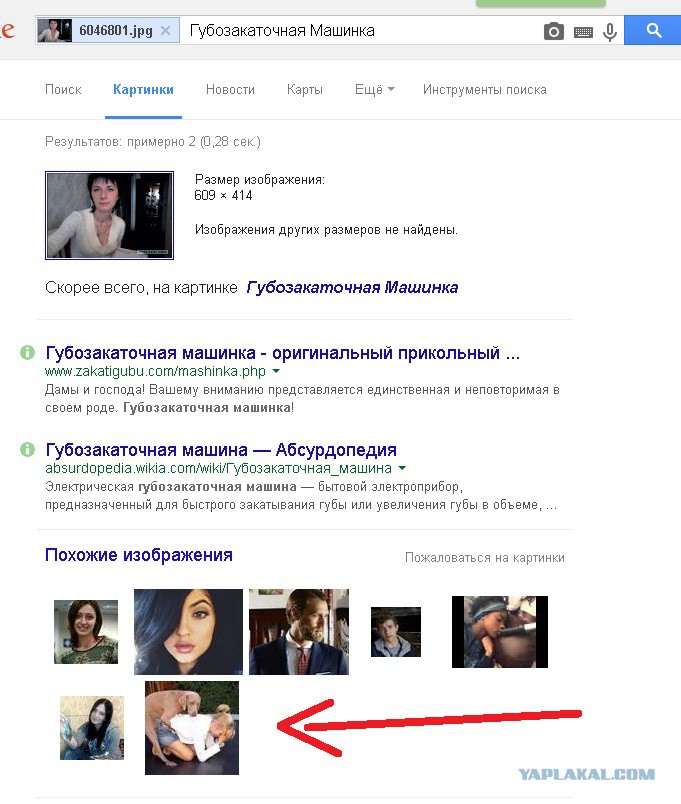Open the on-screen keyboard icon
The width and height of the screenshot is (681, 804).
click(583, 33)
